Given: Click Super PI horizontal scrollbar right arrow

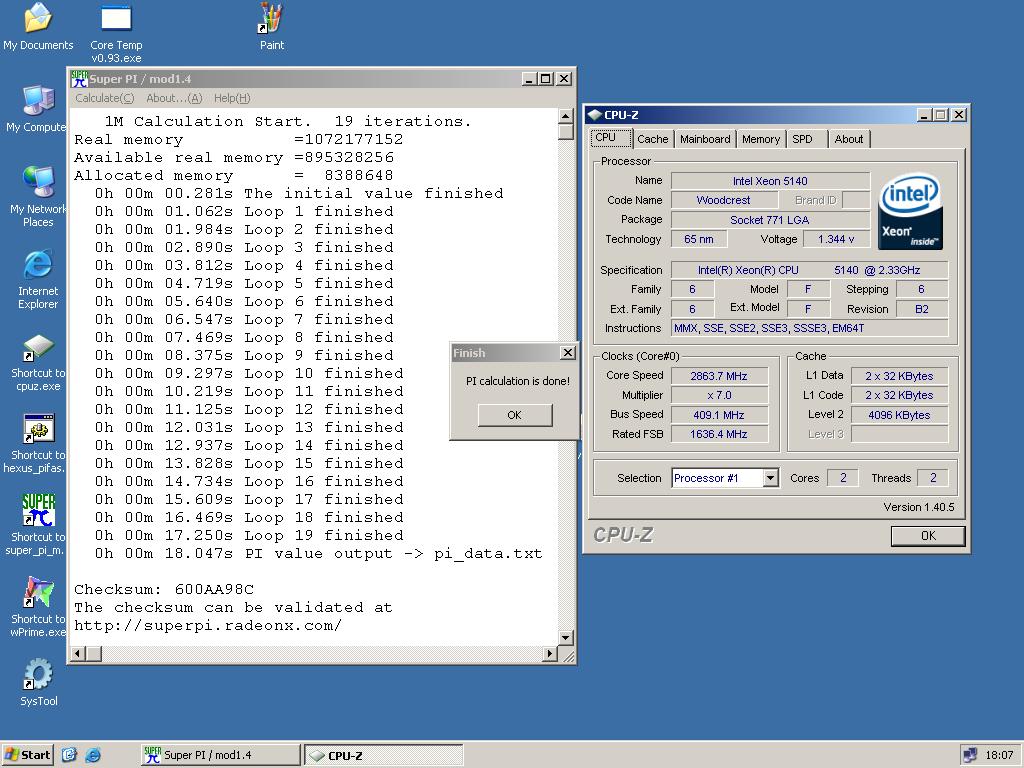Looking at the screenshot, I should [550, 653].
